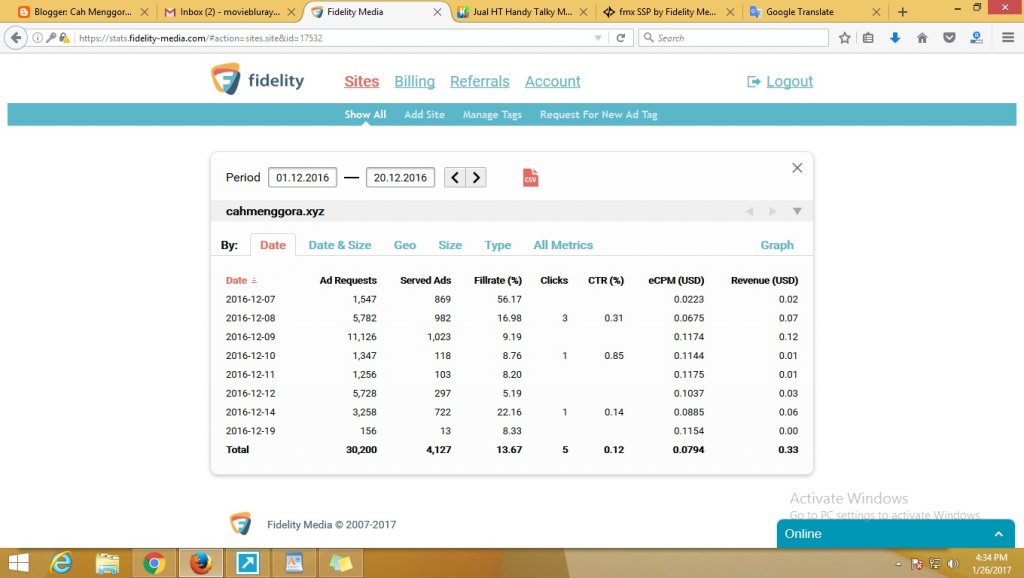This screenshot has height=578, width=1024.
Task: Go to the previous period with the left arrow
Action: (455, 178)
